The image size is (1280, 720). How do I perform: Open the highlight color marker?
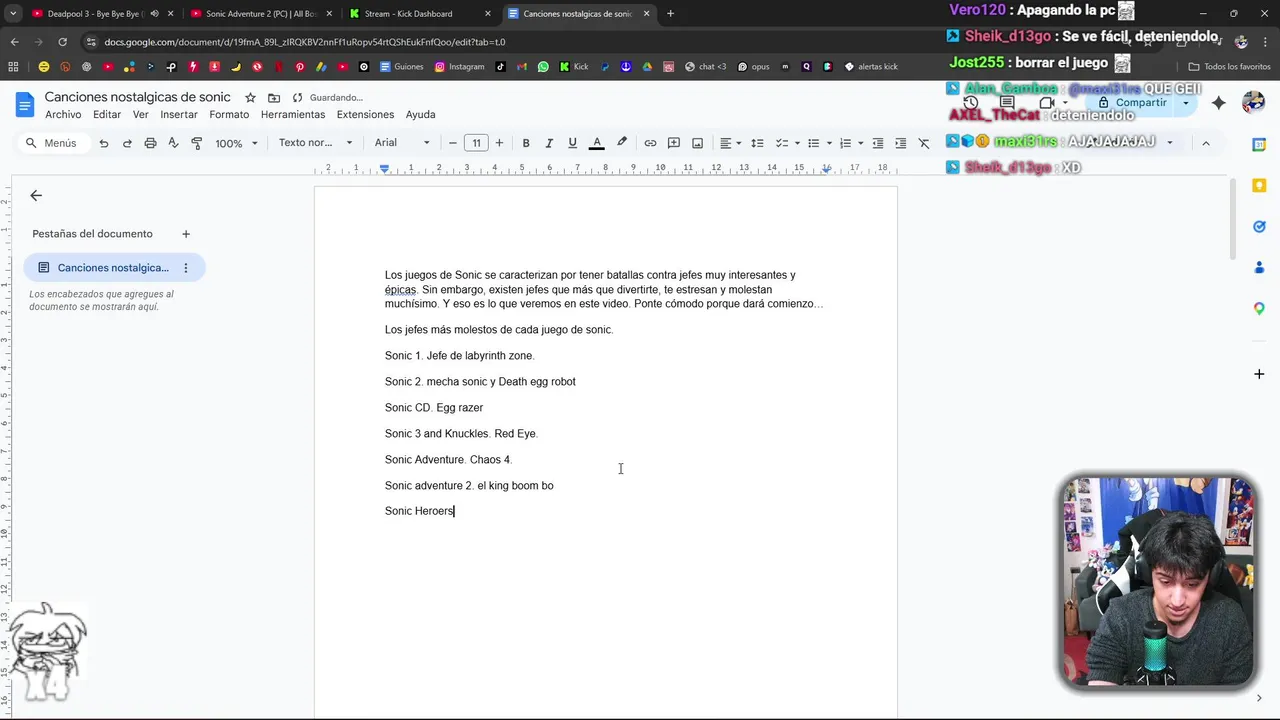point(621,143)
